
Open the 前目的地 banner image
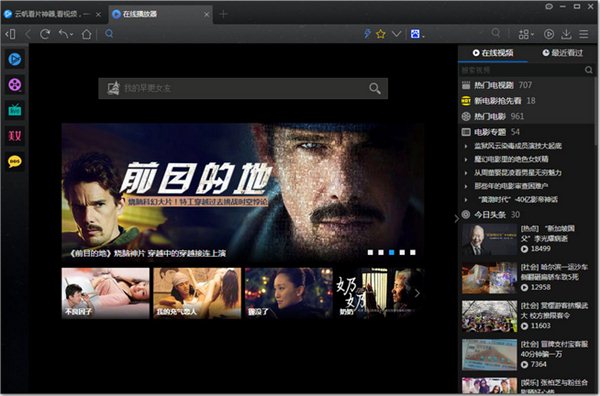pos(243,192)
